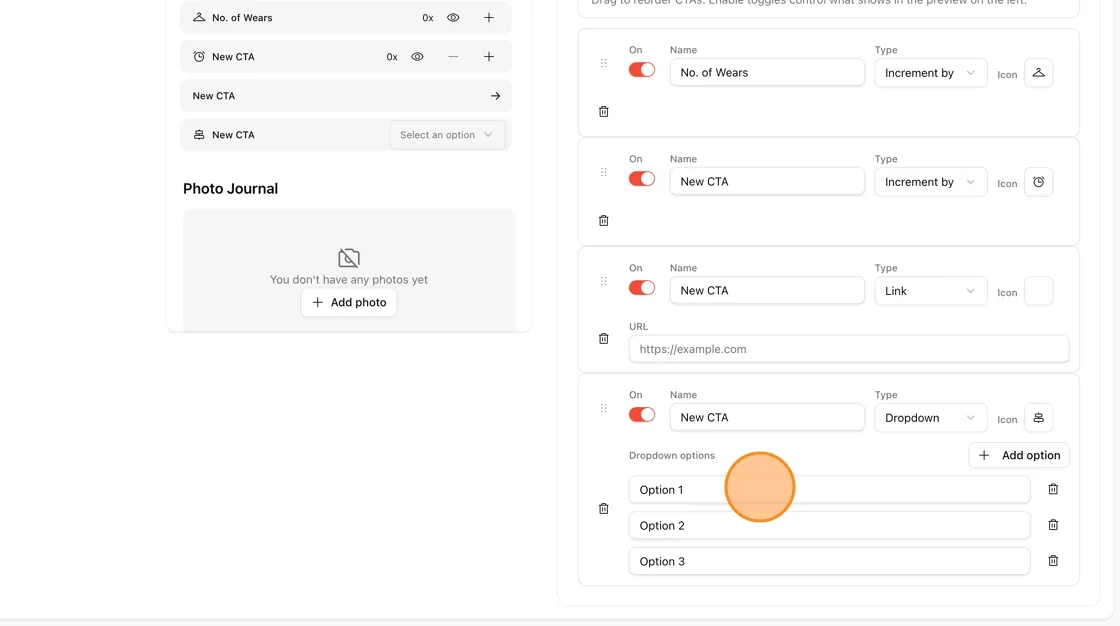Screen dimensions: 1120x626
Task: Click the name field of the alarm-icon New CTA
Action: [x=766, y=182]
